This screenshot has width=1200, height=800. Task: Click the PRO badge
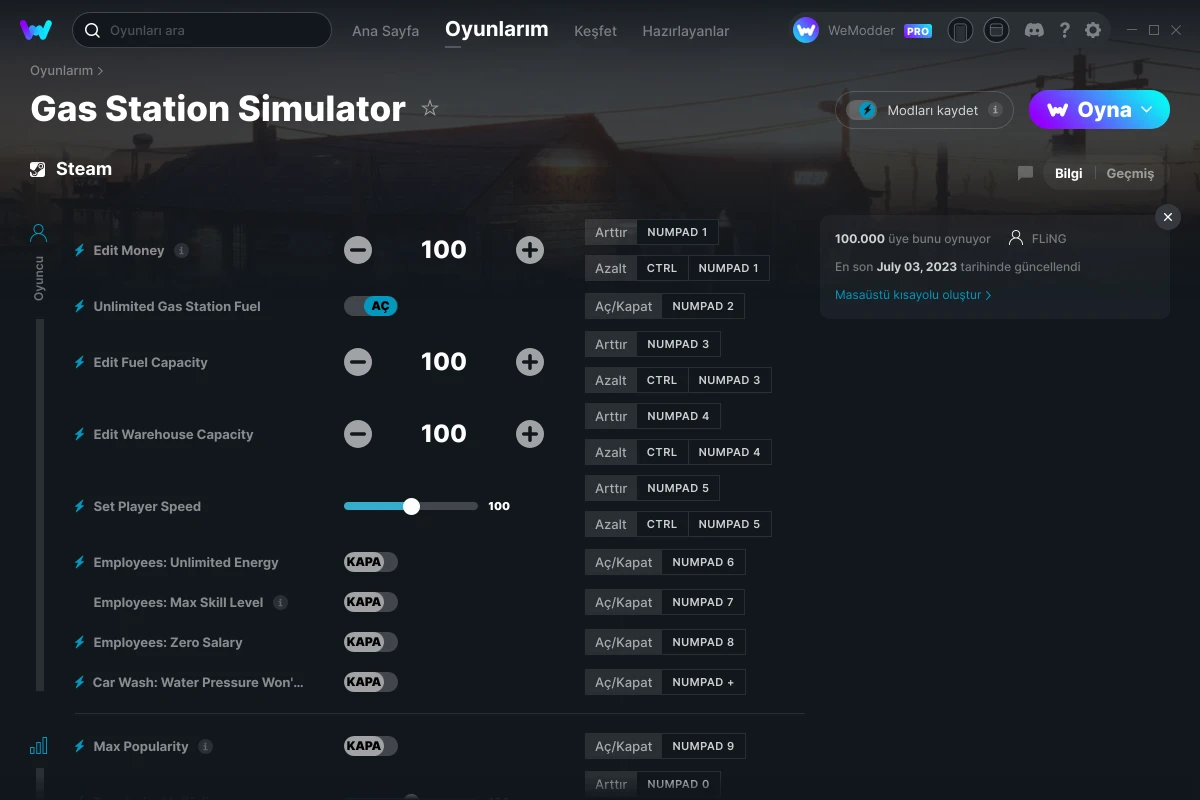click(918, 31)
